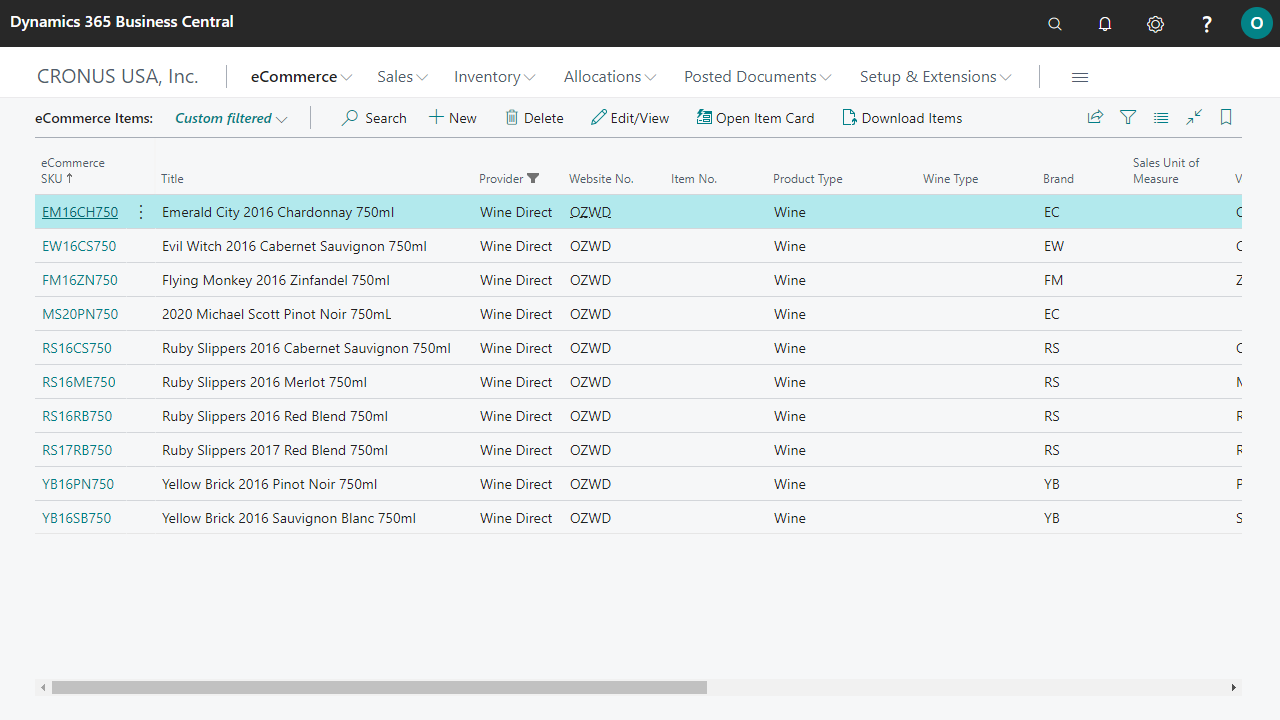Click Edit/View action
1280x720 pixels.
[630, 118]
